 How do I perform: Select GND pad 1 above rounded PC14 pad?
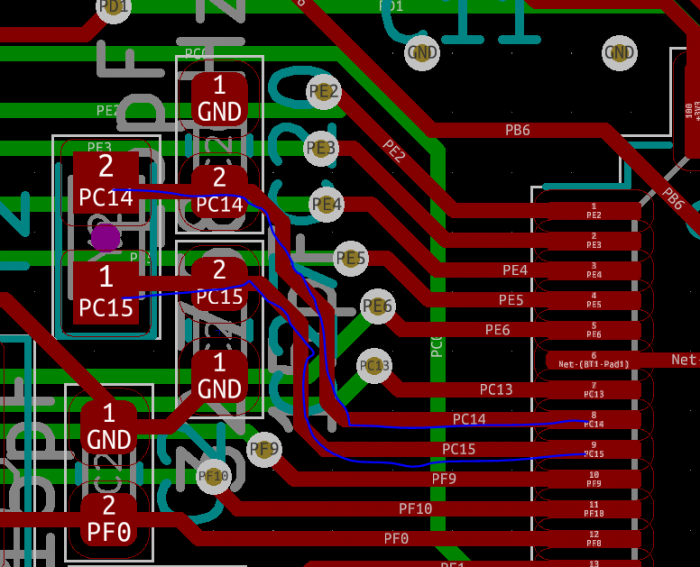(x=219, y=99)
